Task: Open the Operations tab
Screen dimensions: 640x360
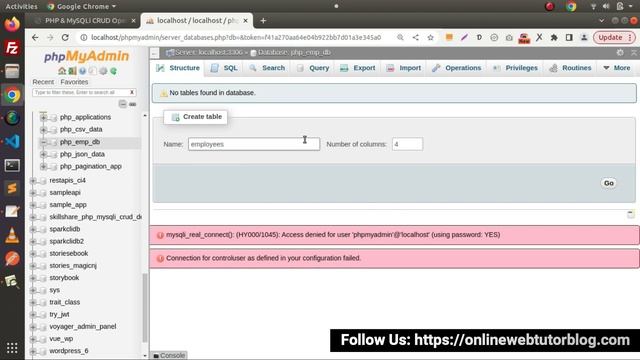Action: pyautogui.click(x=457, y=68)
